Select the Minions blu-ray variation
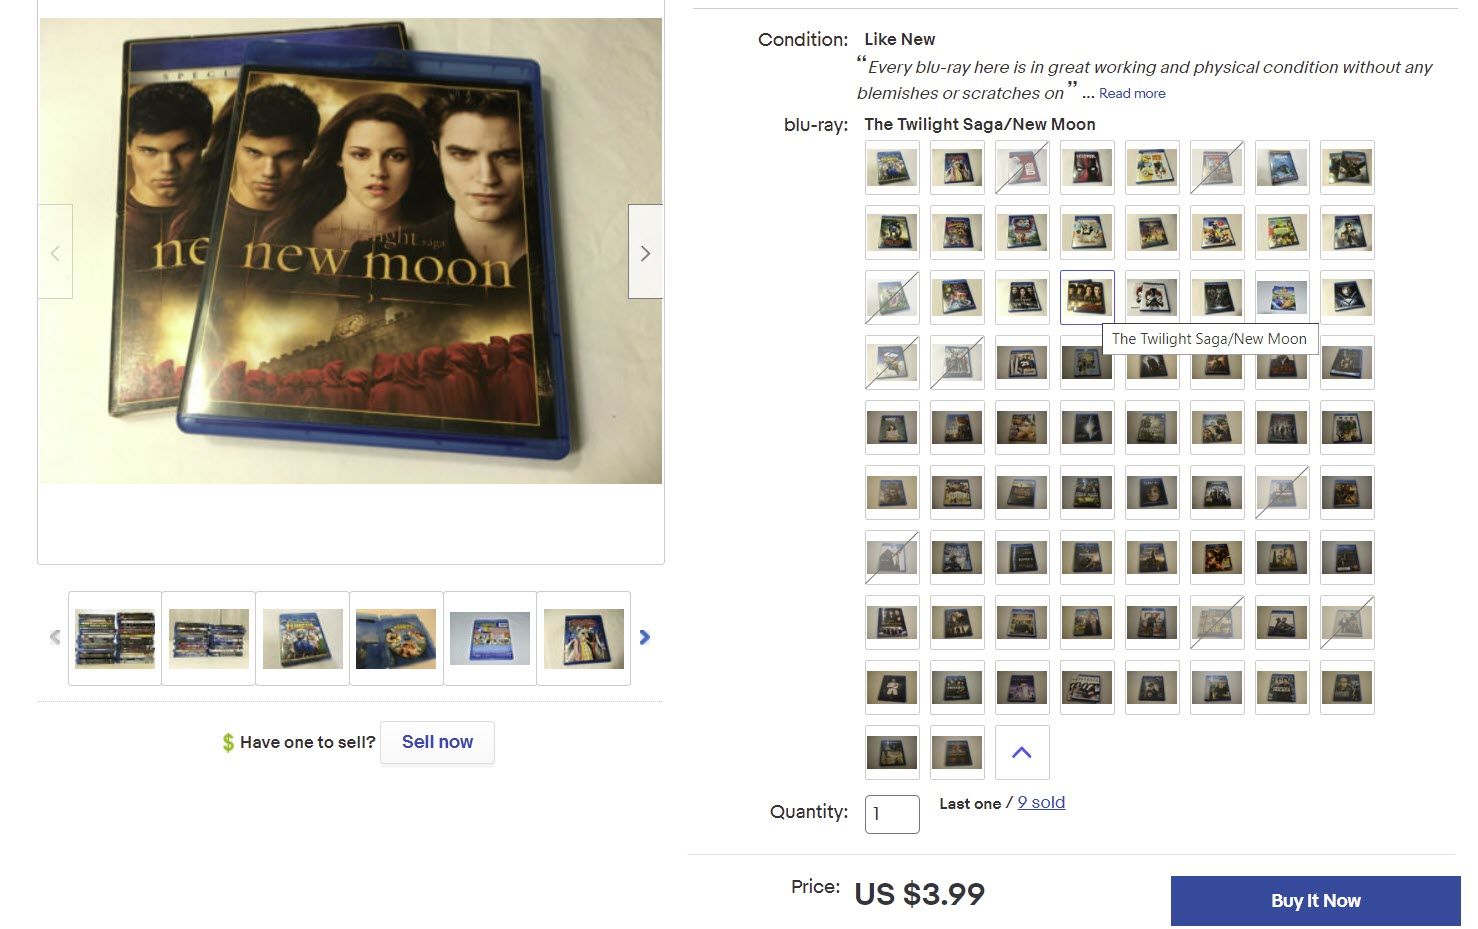This screenshot has height=929, width=1478. click(1152, 167)
